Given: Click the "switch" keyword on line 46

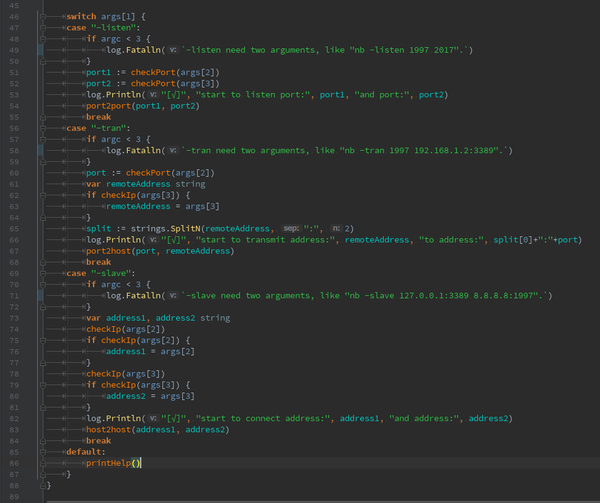Looking at the screenshot, I should click(81, 16).
